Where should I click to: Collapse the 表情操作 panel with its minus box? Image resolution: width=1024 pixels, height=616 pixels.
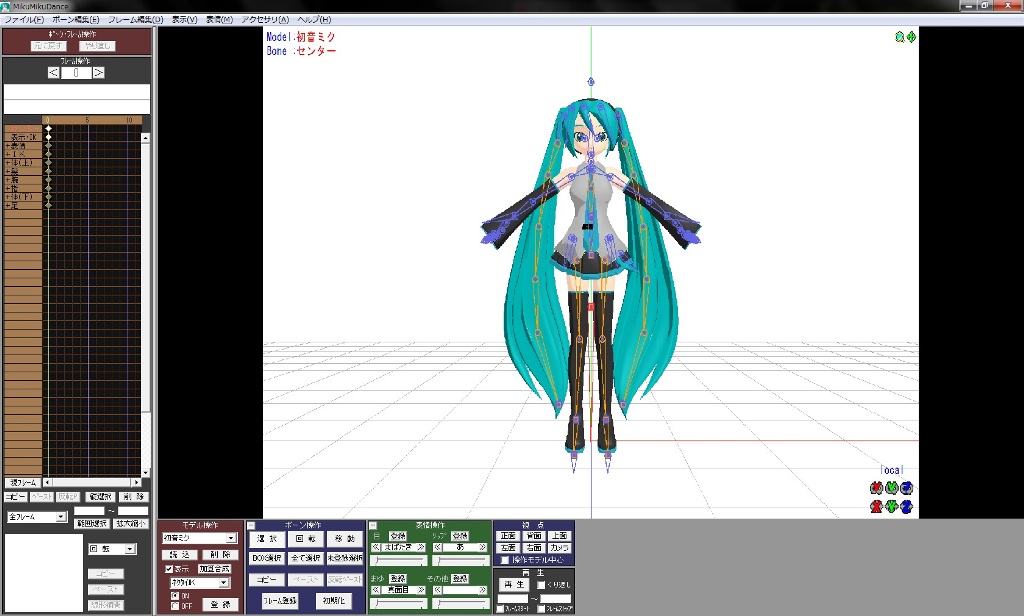click(x=374, y=525)
